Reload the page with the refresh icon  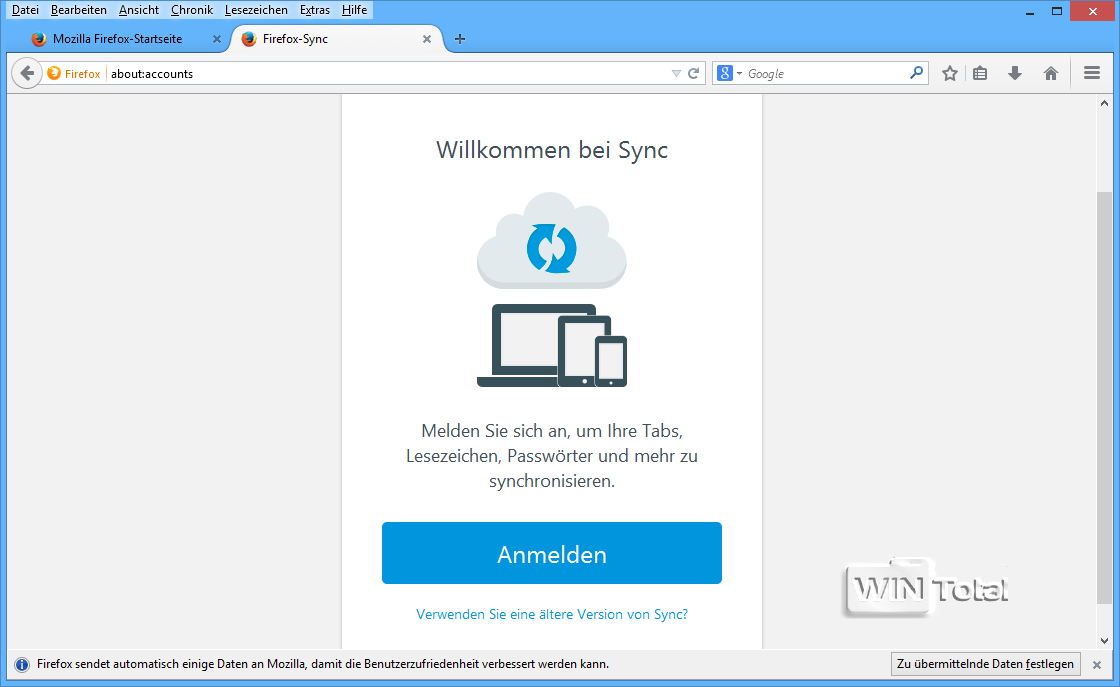click(693, 74)
